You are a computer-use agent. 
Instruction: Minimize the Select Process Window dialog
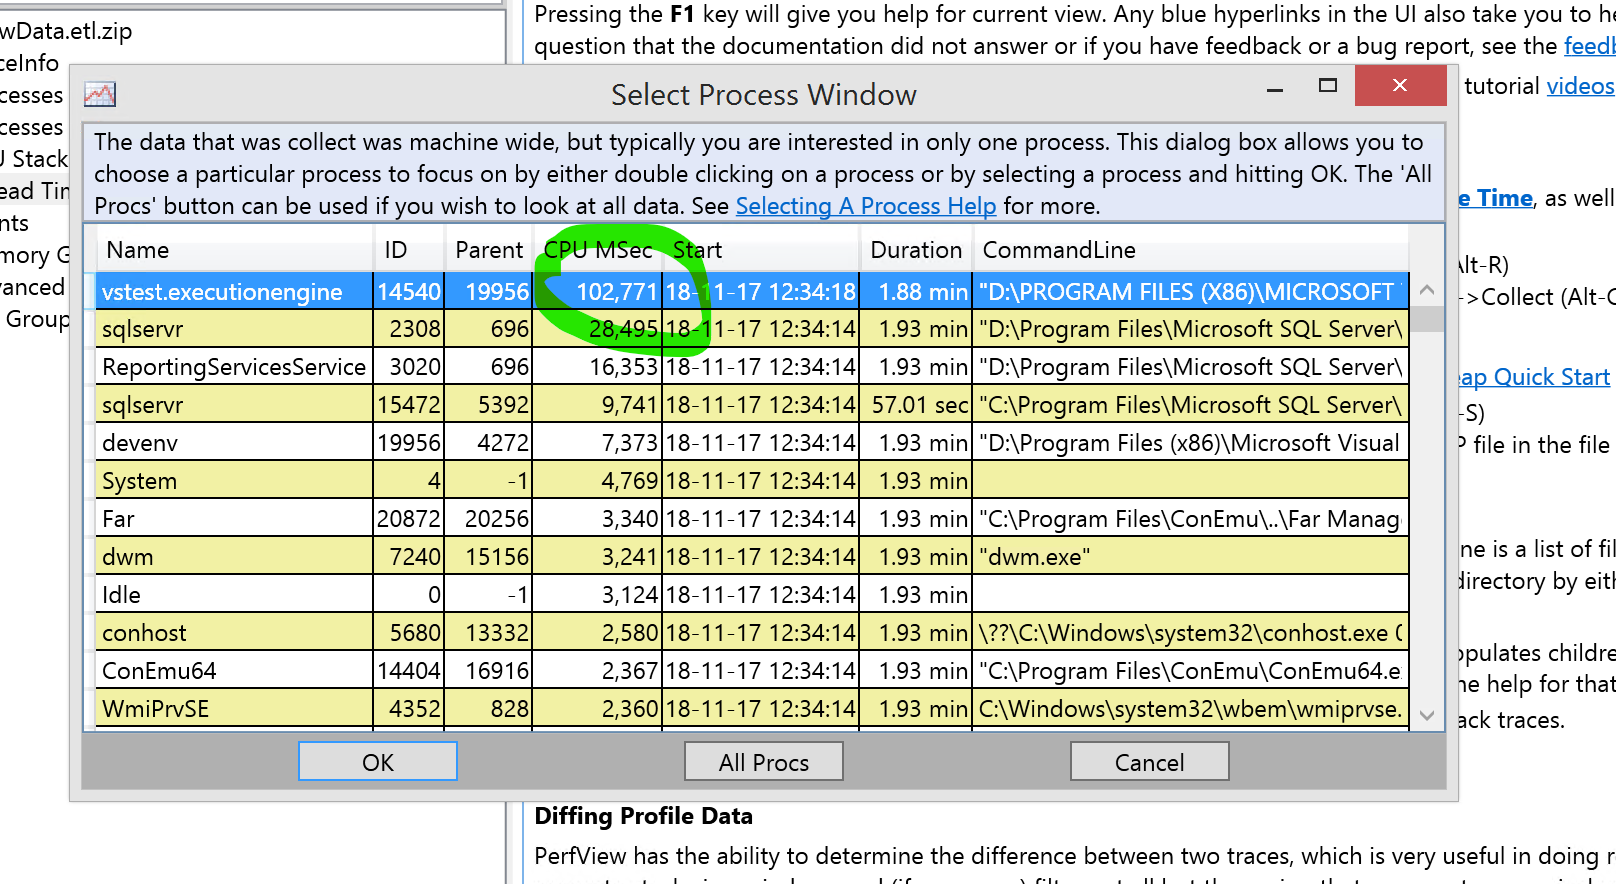pyautogui.click(x=1275, y=89)
